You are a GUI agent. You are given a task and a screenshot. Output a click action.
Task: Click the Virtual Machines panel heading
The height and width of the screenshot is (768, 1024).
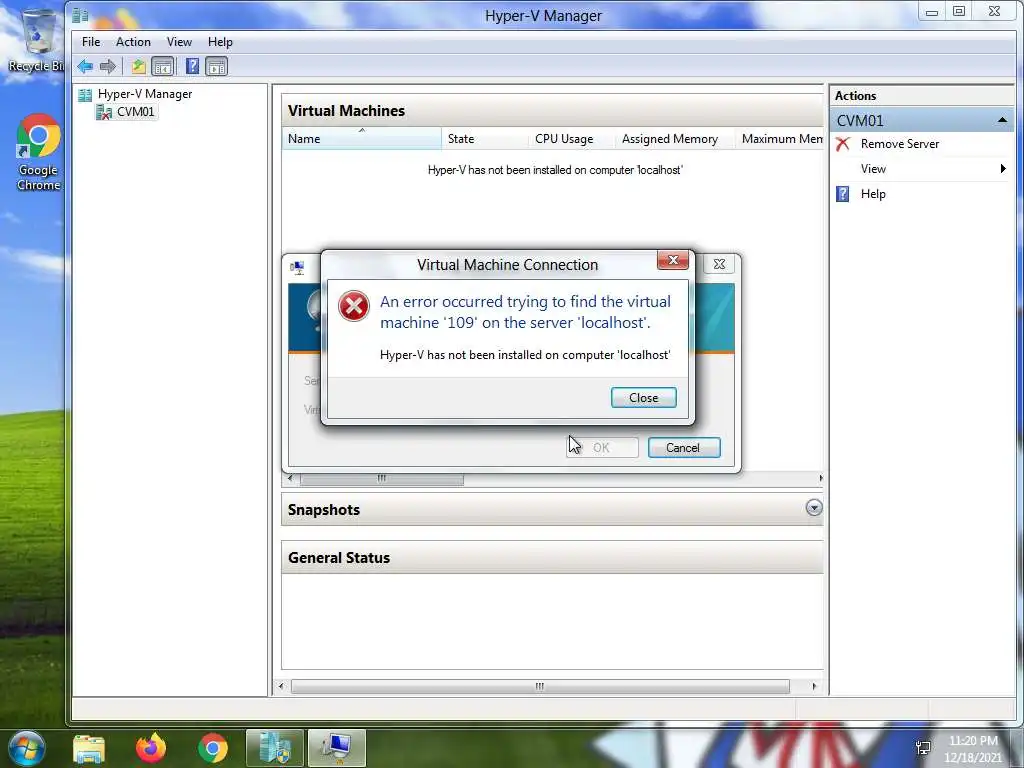(346, 111)
